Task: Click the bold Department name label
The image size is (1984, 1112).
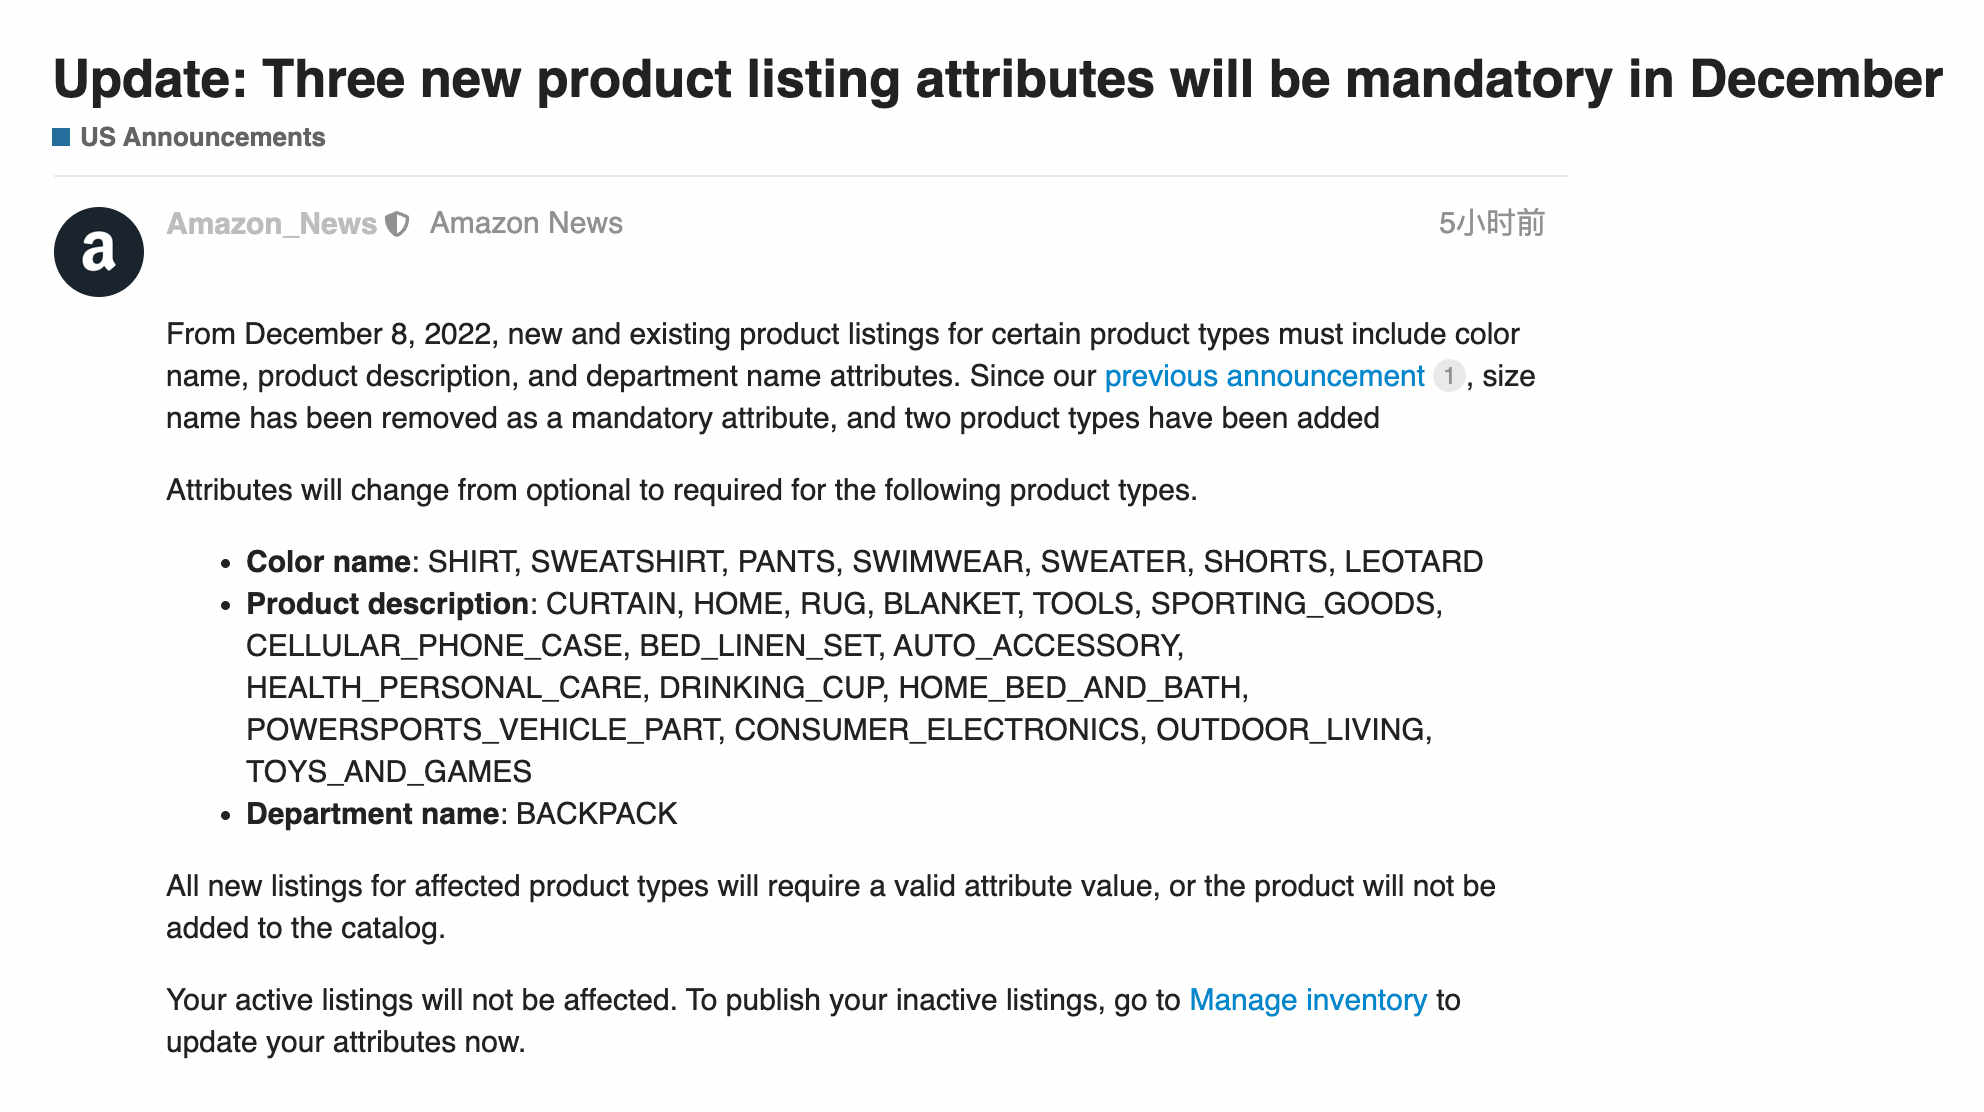Action: pyautogui.click(x=372, y=814)
